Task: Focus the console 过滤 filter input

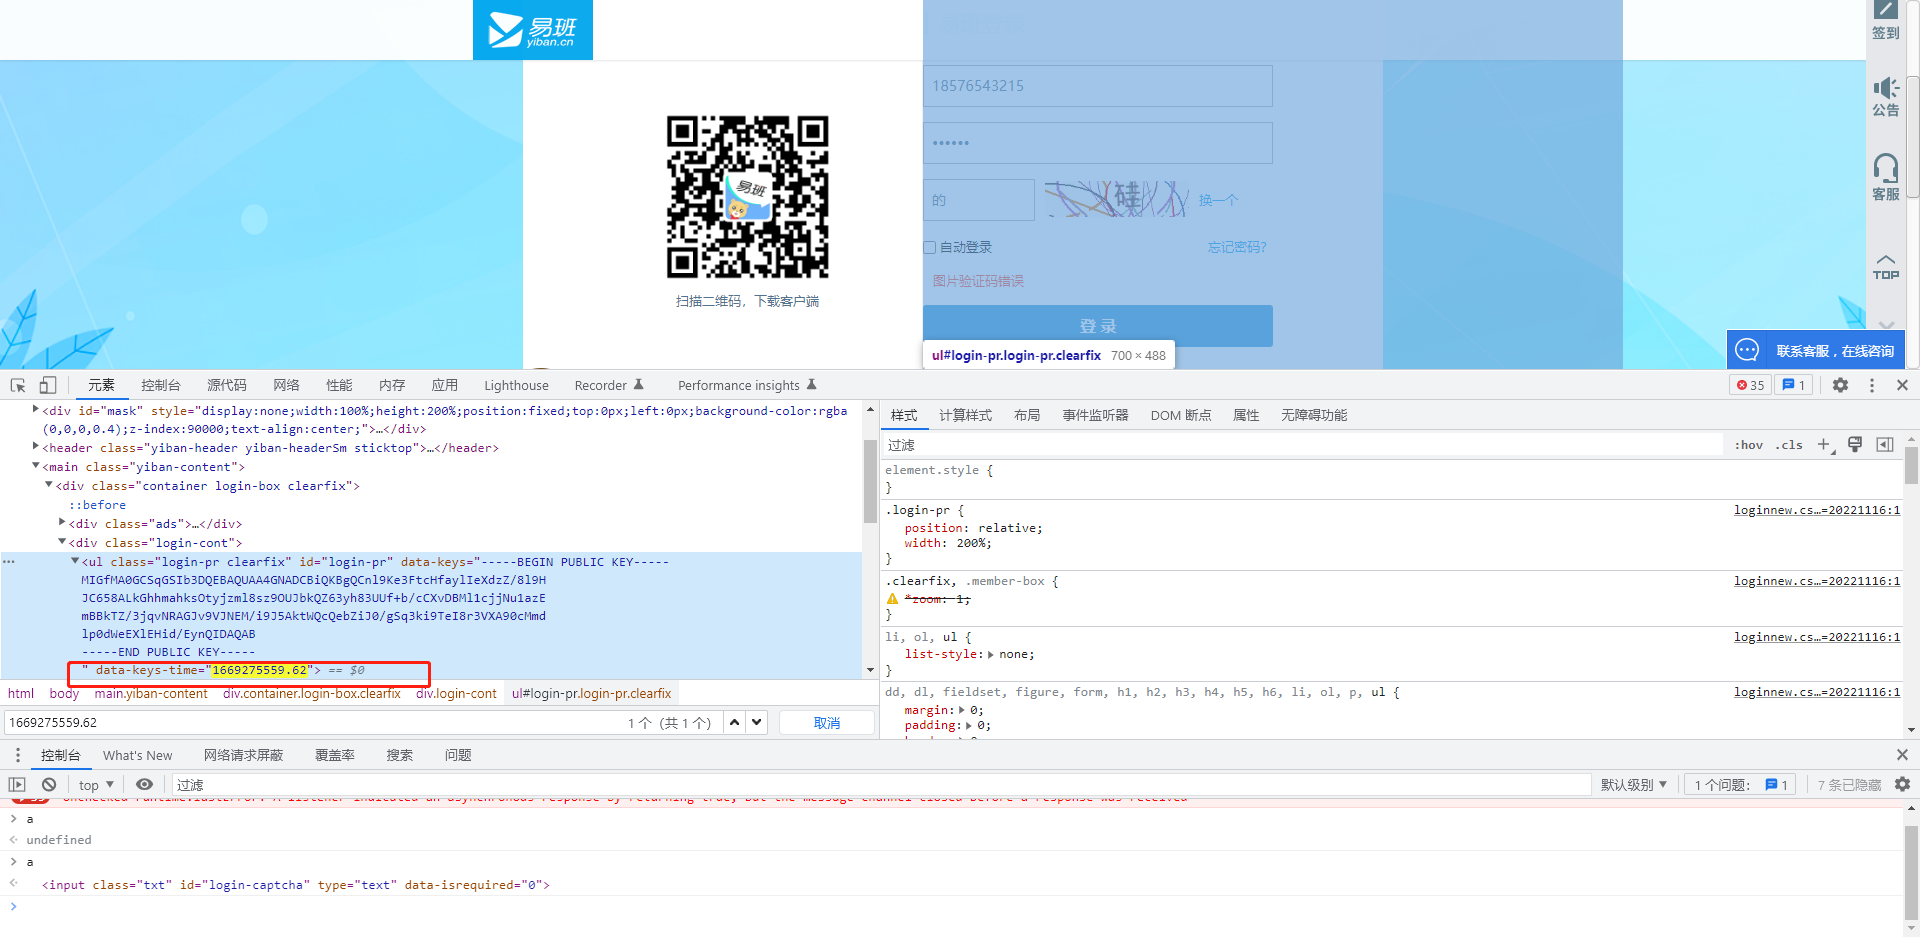Action: pos(880,785)
